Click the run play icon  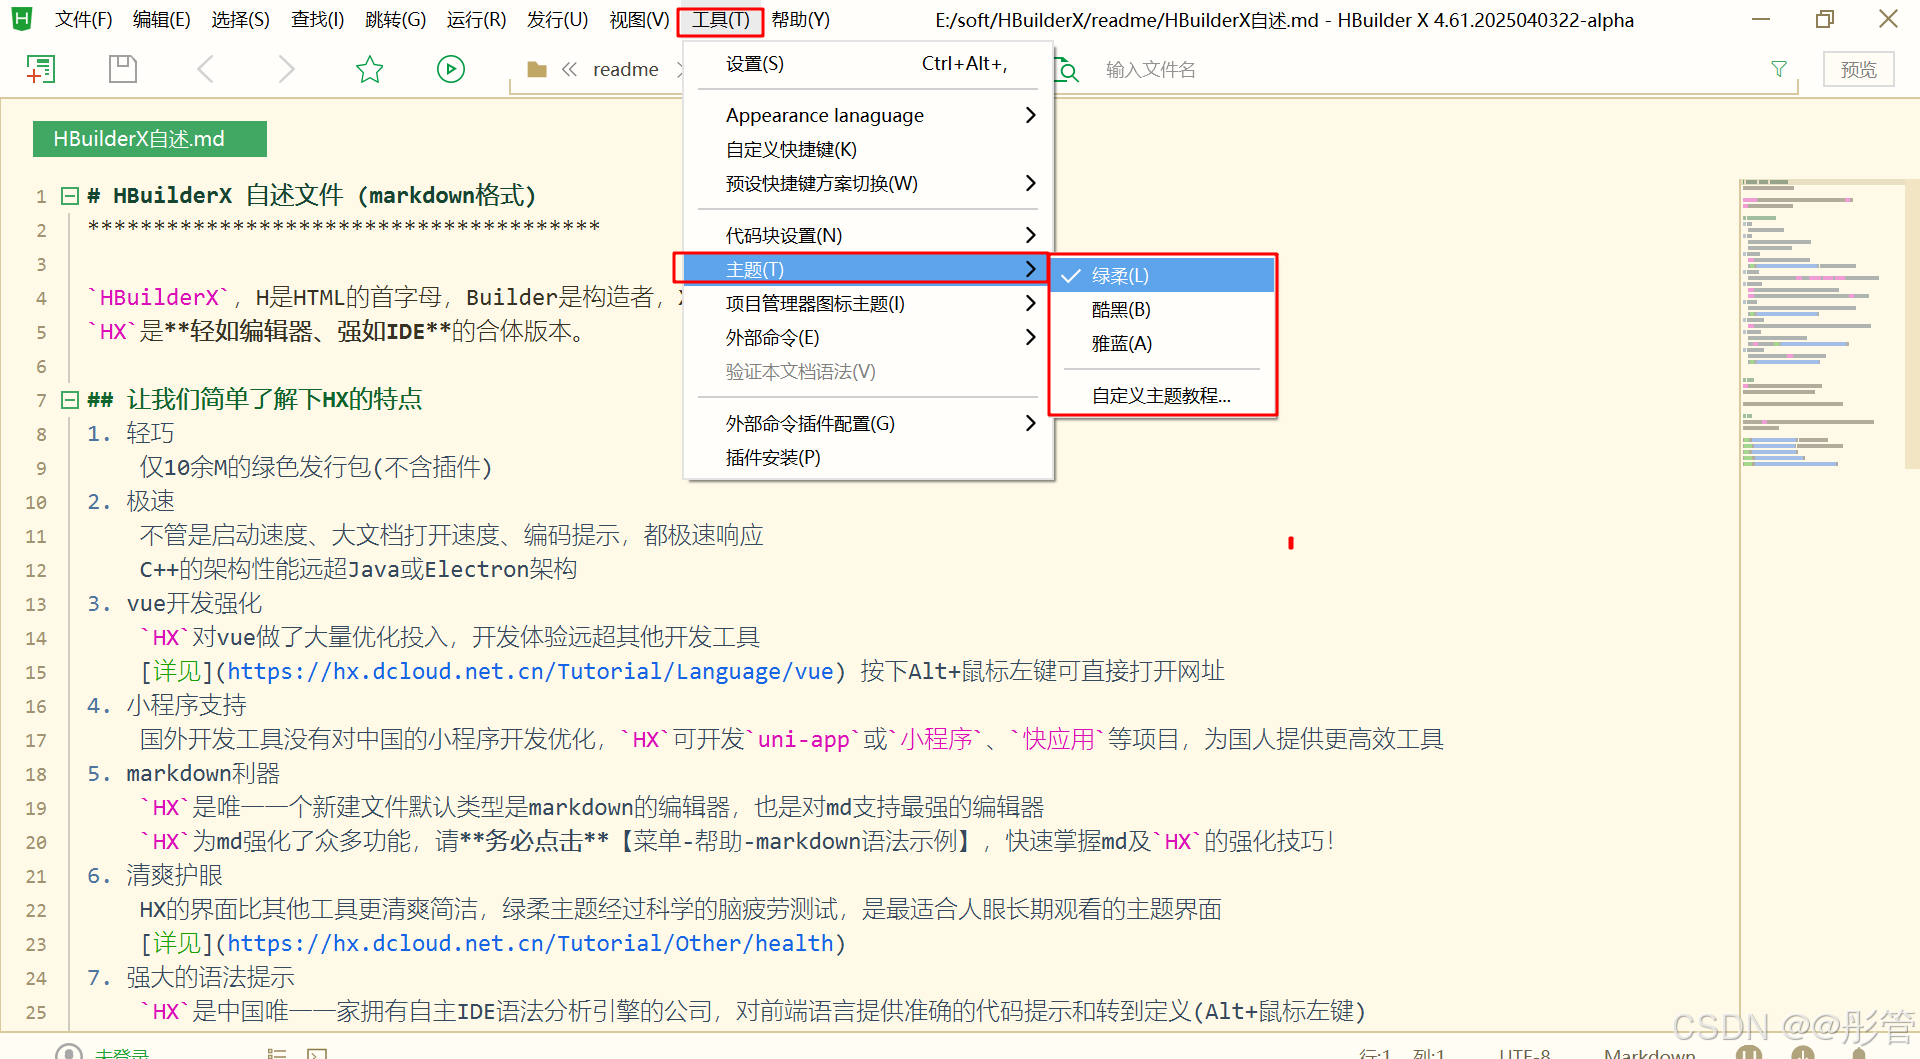tap(451, 69)
